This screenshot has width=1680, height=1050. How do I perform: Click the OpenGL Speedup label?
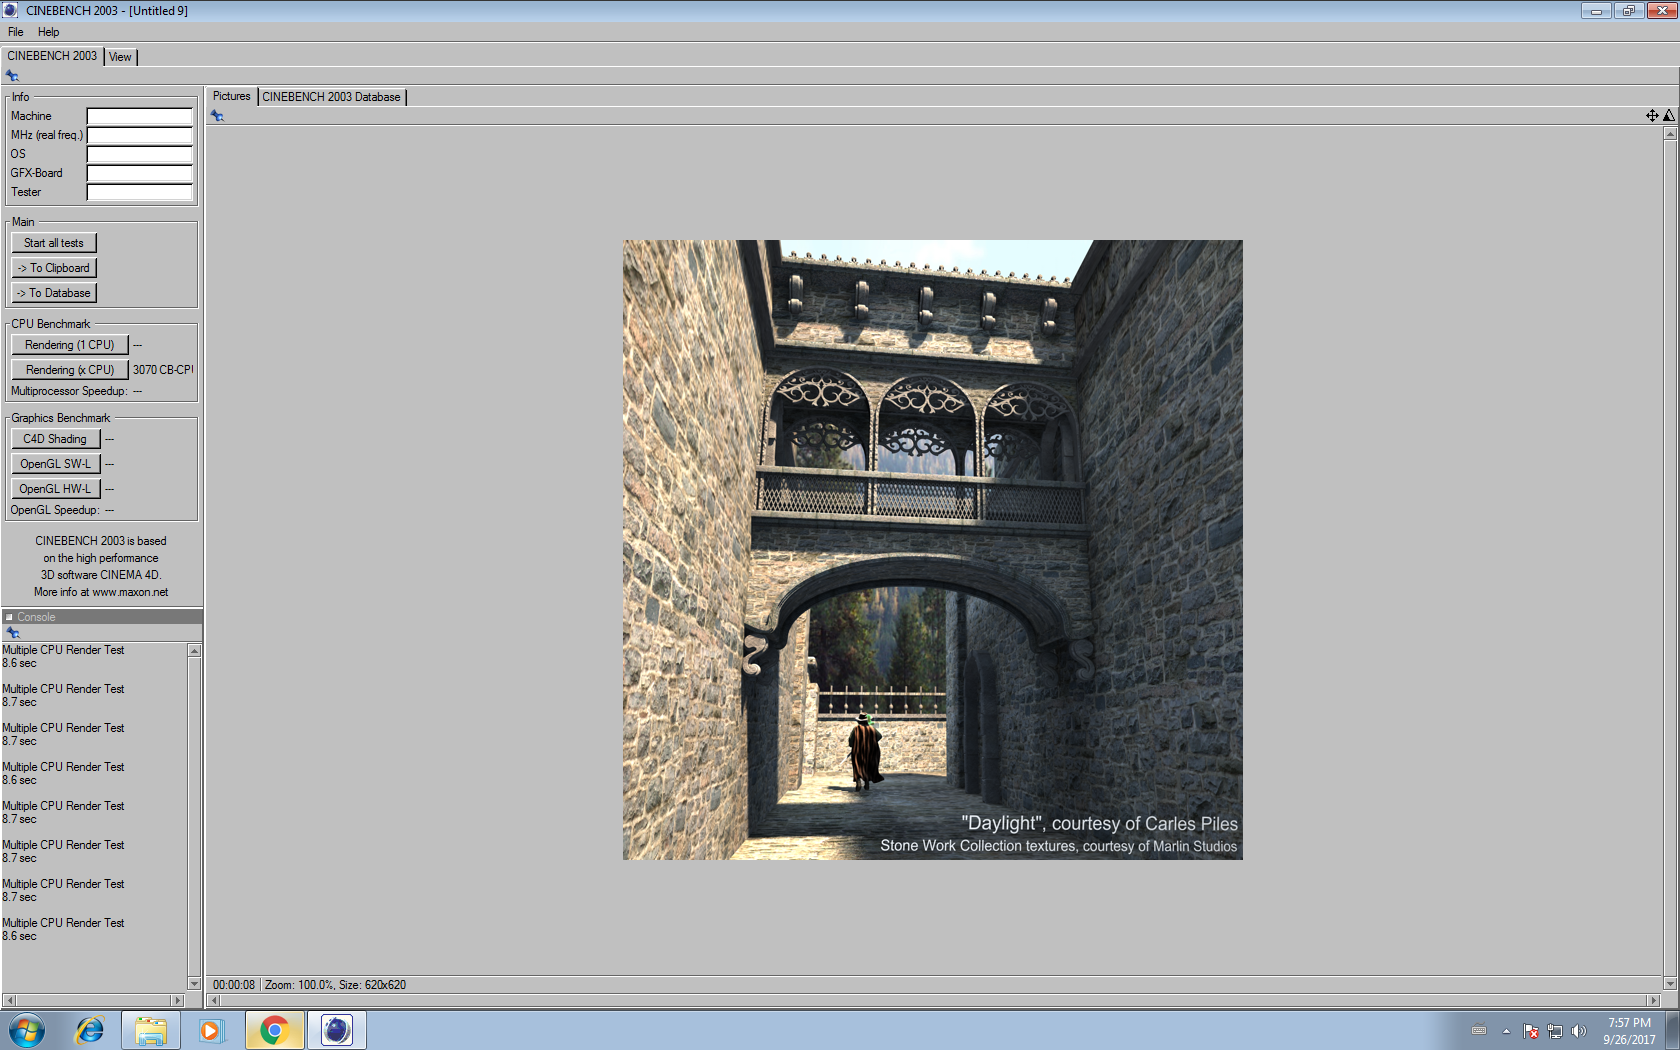pos(55,510)
